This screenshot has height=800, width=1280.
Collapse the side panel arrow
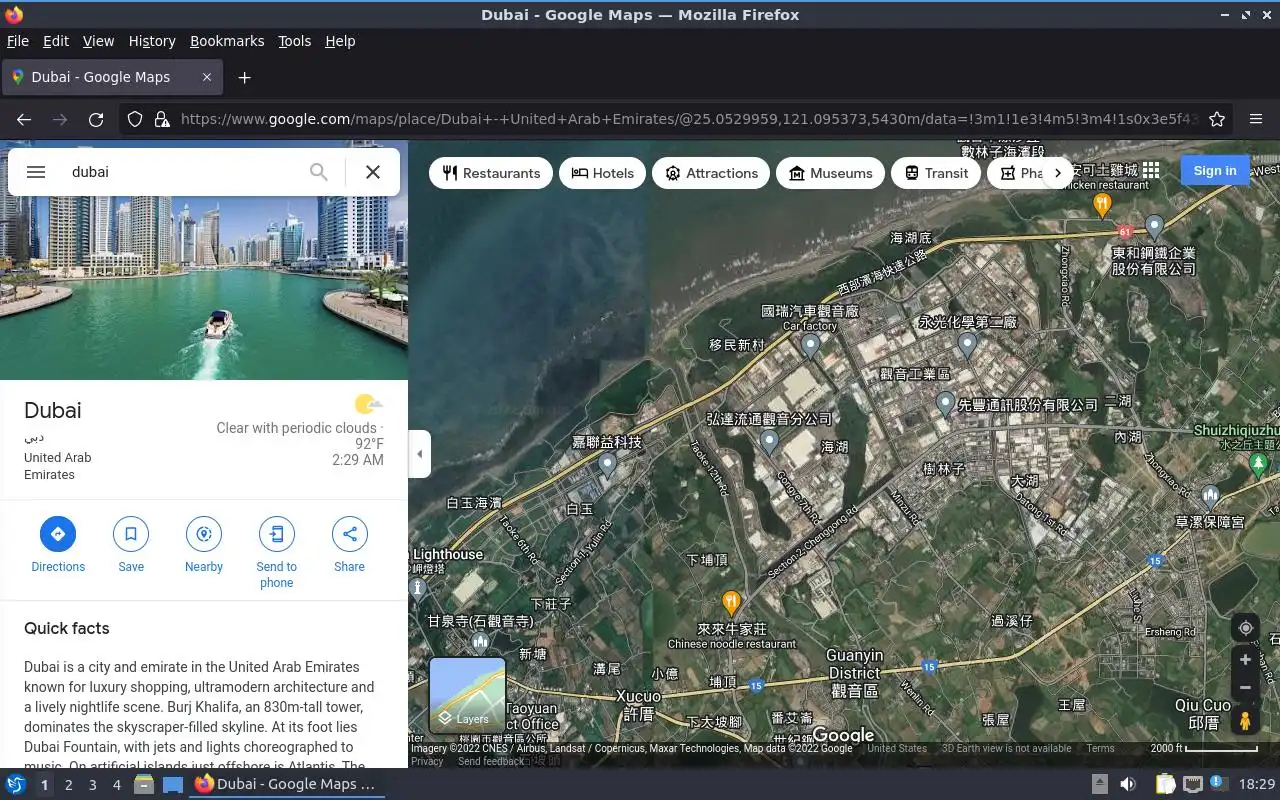pyautogui.click(x=420, y=454)
